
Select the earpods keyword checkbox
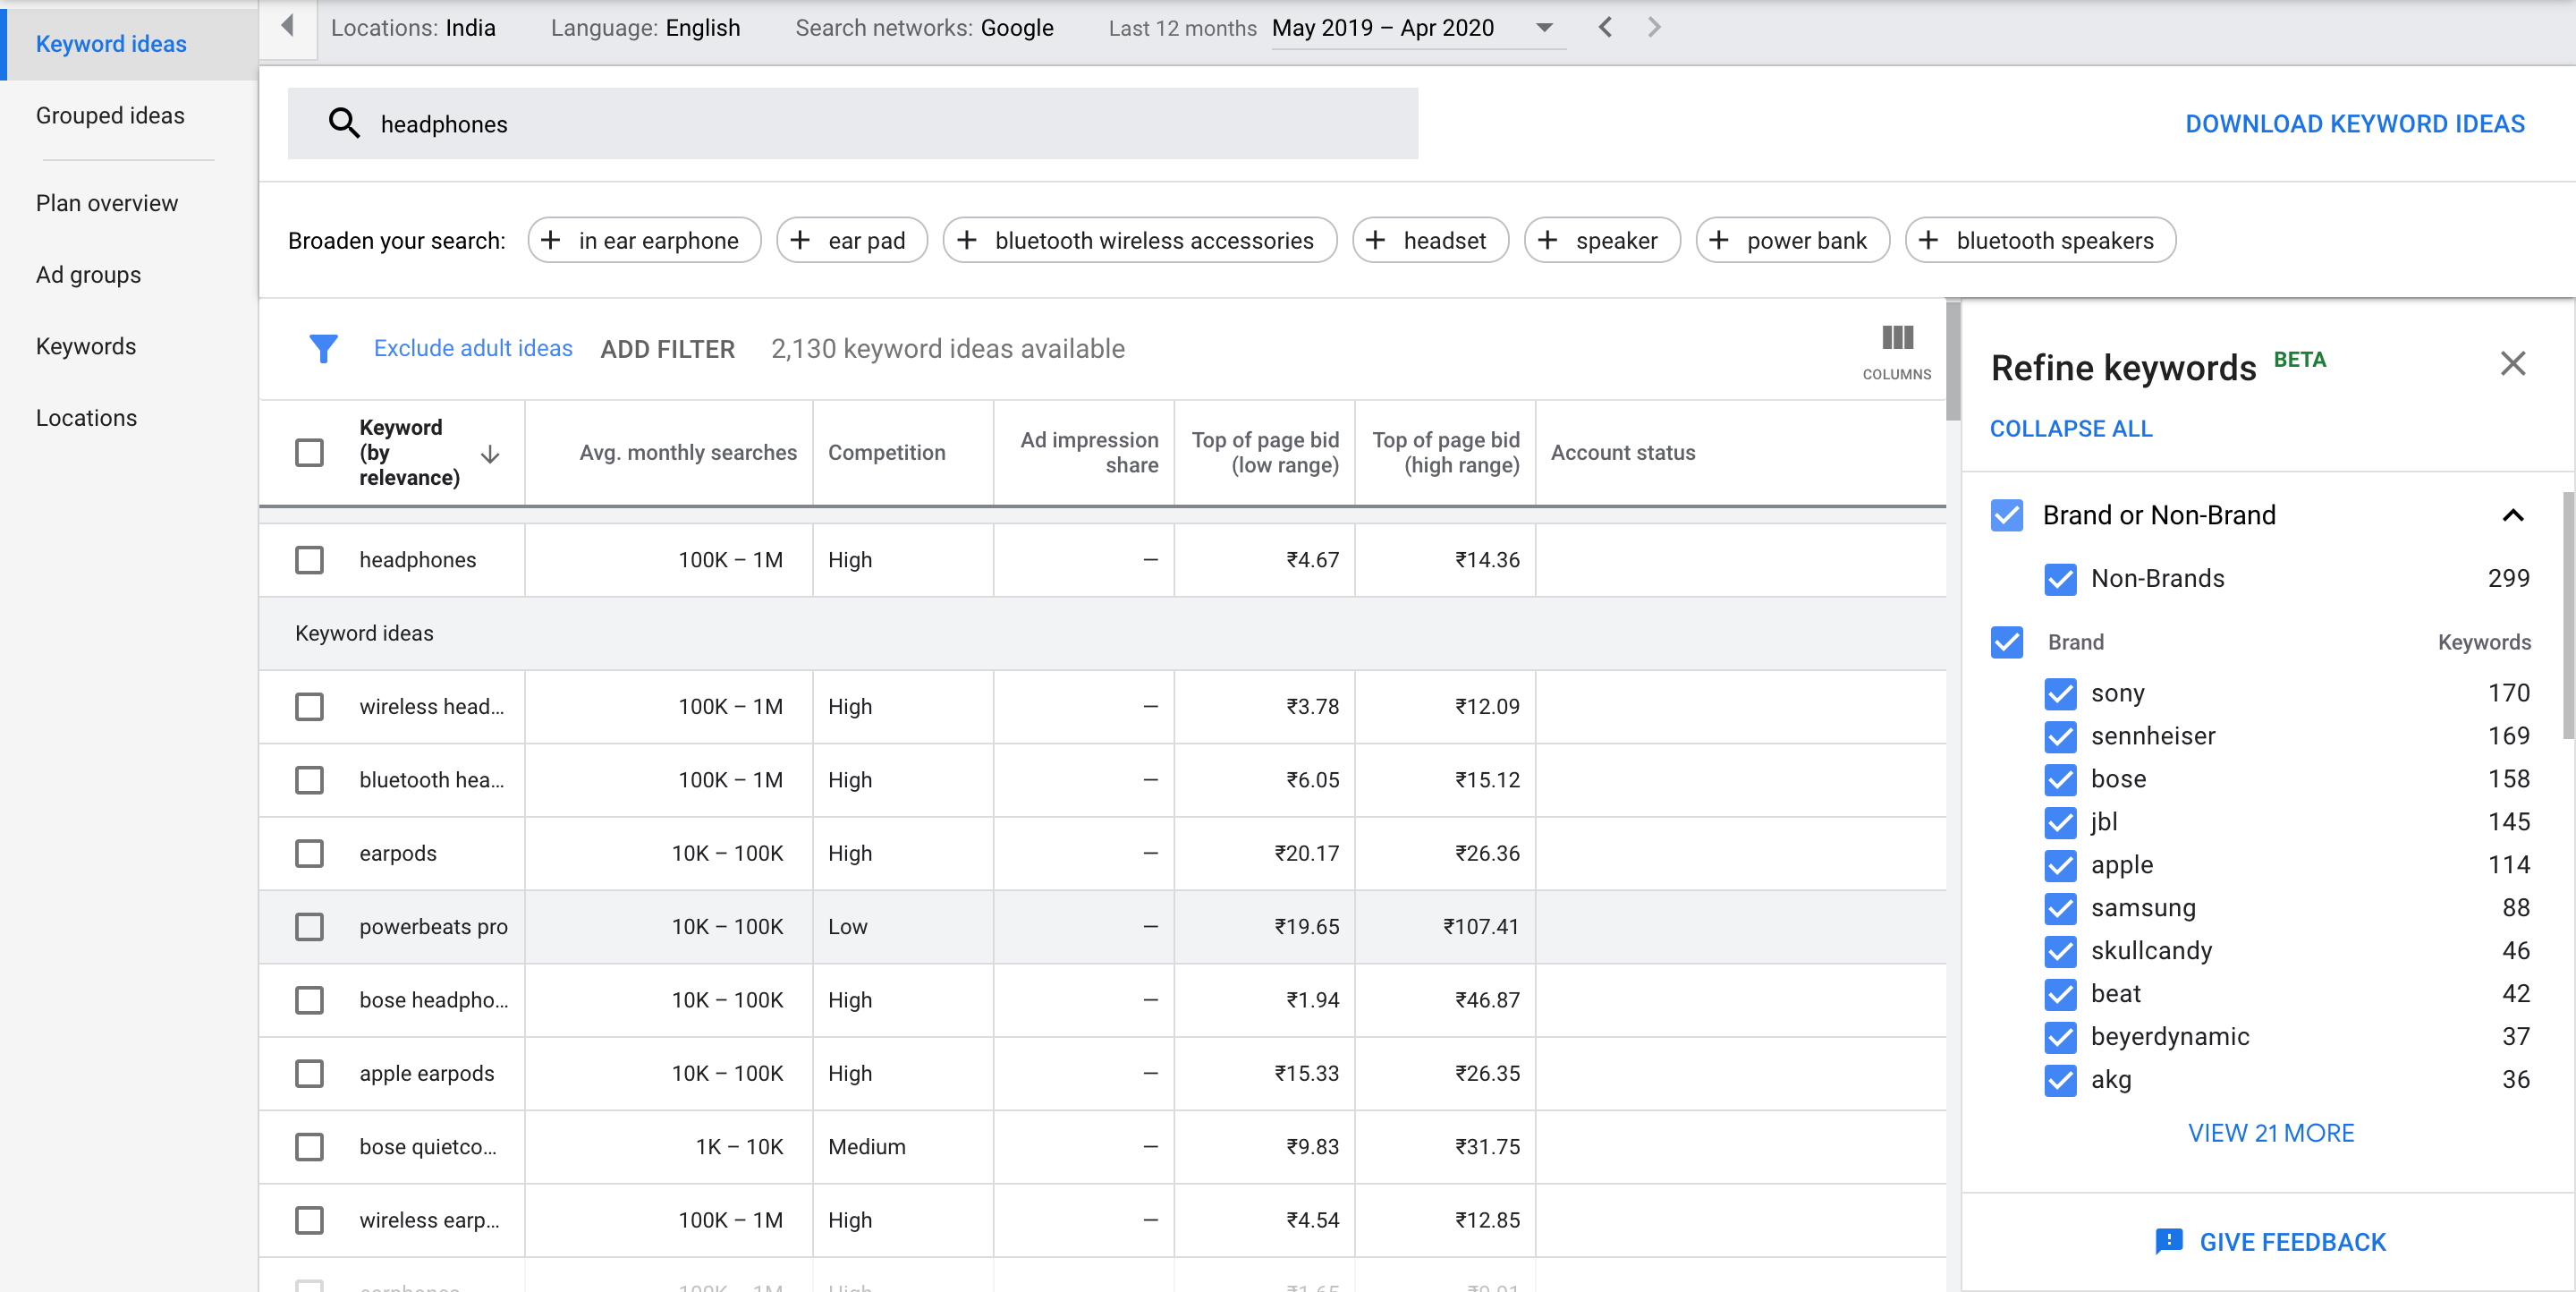(309, 853)
